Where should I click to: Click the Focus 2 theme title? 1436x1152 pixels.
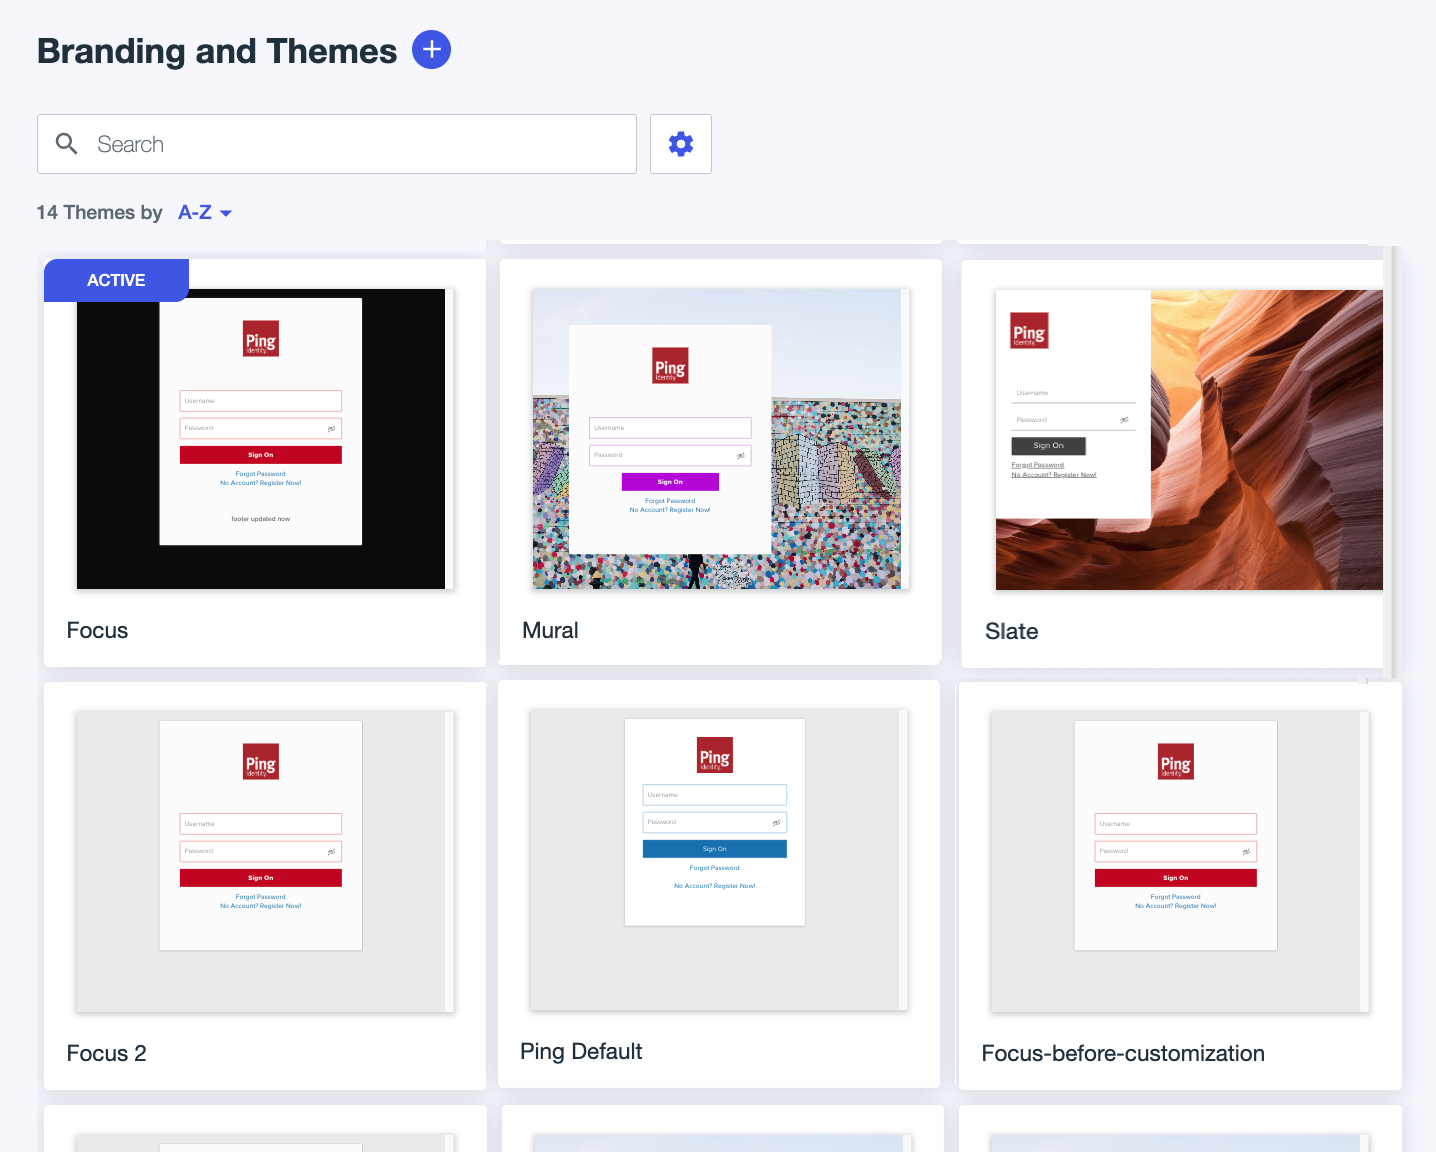click(x=106, y=1054)
